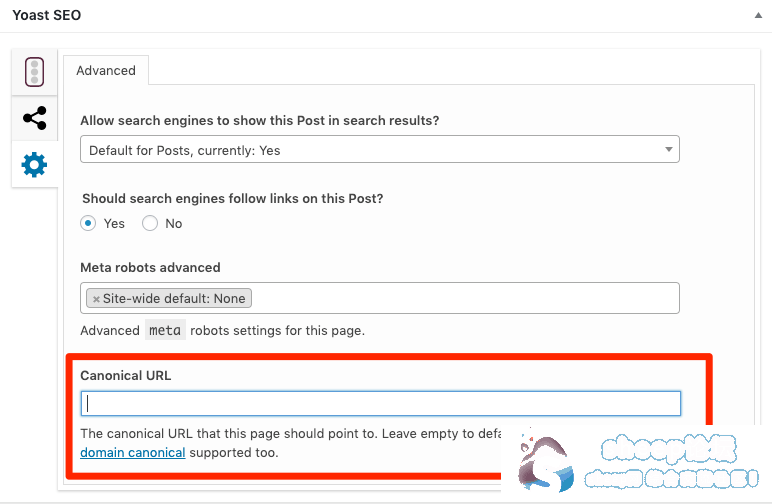Viewport: 772px width, 504px height.
Task: Open the search results visibility dropdown
Action: coord(380,149)
